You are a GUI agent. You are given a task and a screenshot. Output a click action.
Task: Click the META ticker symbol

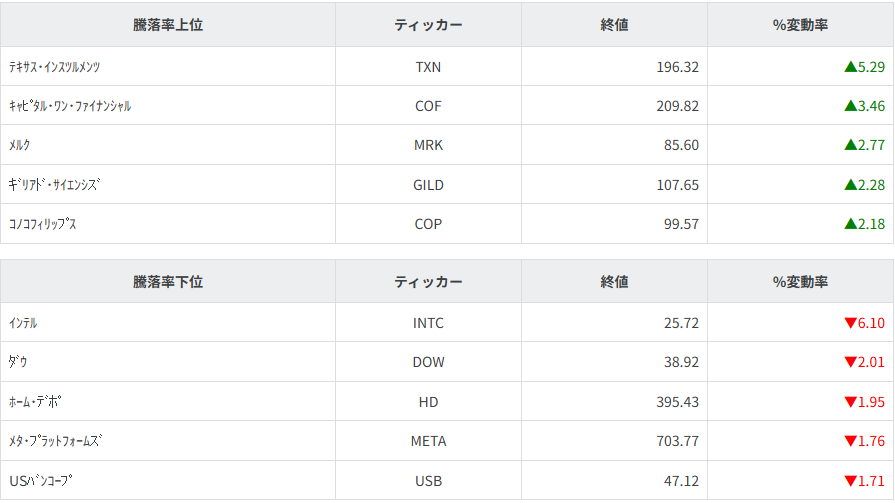(428, 441)
